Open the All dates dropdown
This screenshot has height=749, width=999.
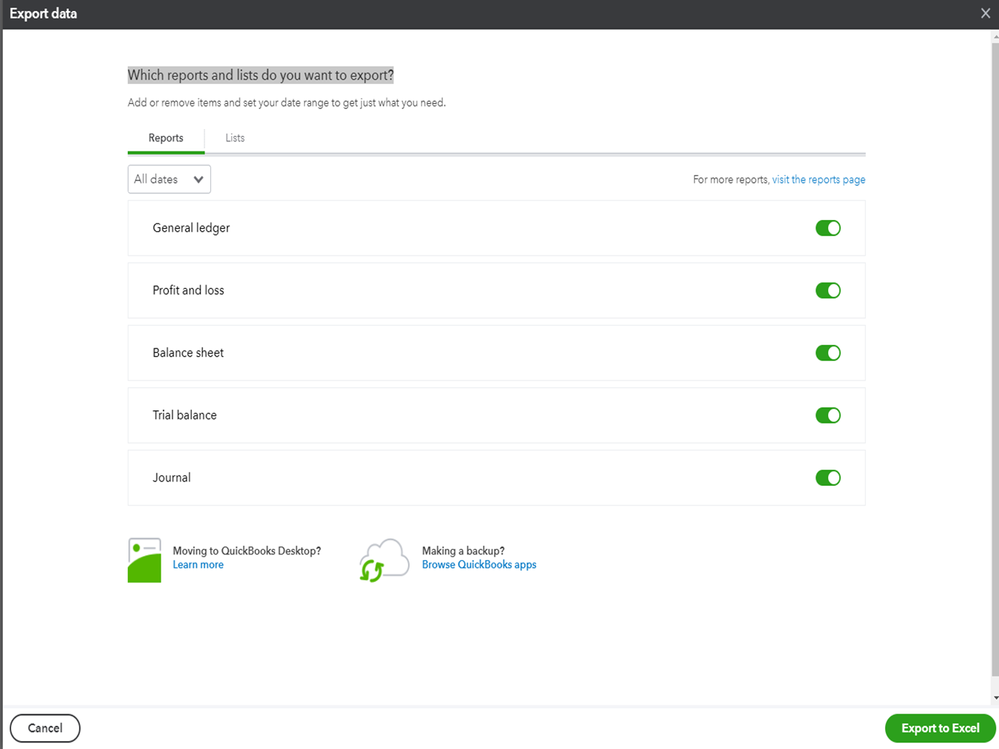(169, 180)
